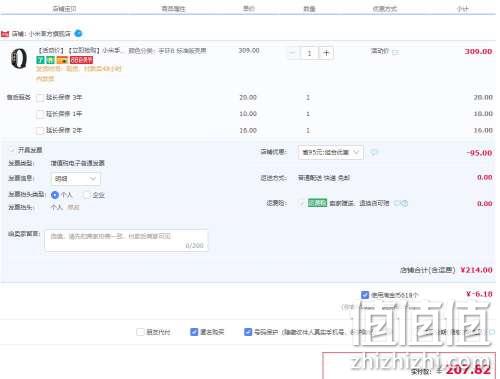The height and width of the screenshot is (379, 500).
Task: Check the 1-year extended warranty box
Action: pyautogui.click(x=40, y=114)
